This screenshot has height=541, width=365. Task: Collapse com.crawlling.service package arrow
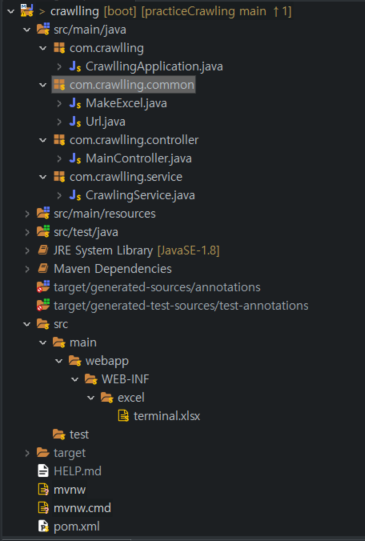[x=43, y=177]
